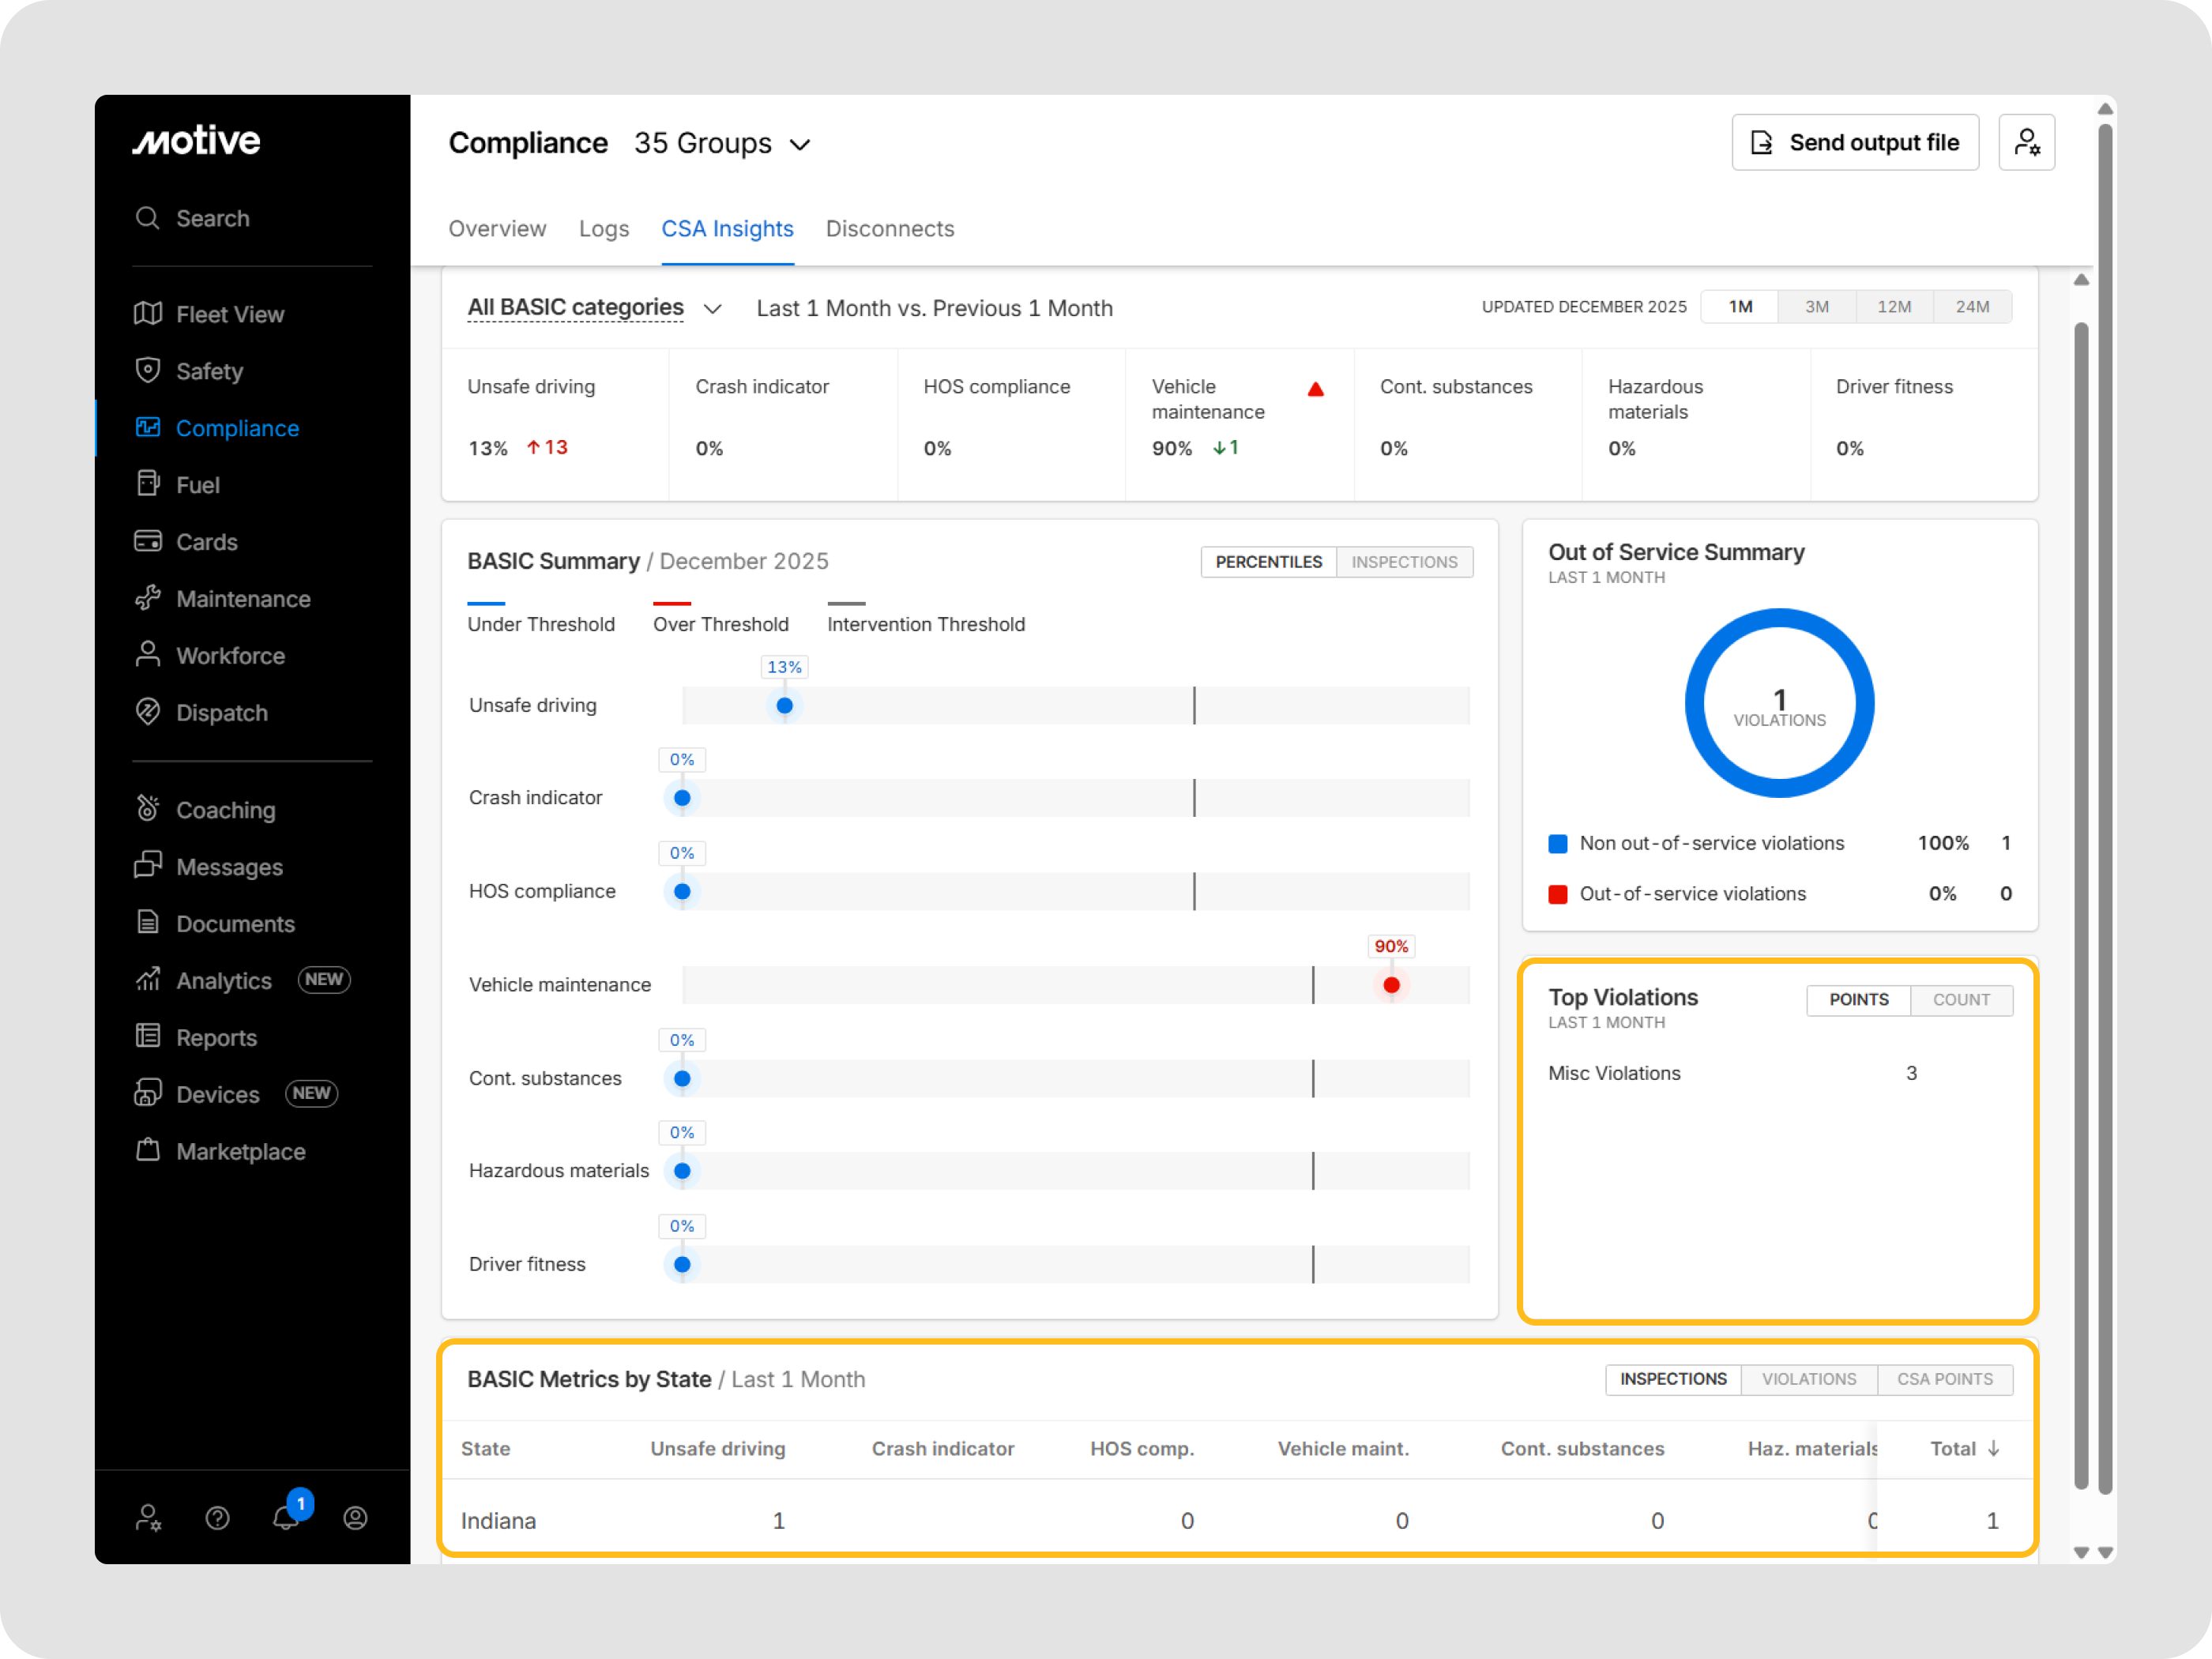The height and width of the screenshot is (1659, 2212).
Task: Switch BASIC Summary to Inspections view
Action: click(1404, 562)
